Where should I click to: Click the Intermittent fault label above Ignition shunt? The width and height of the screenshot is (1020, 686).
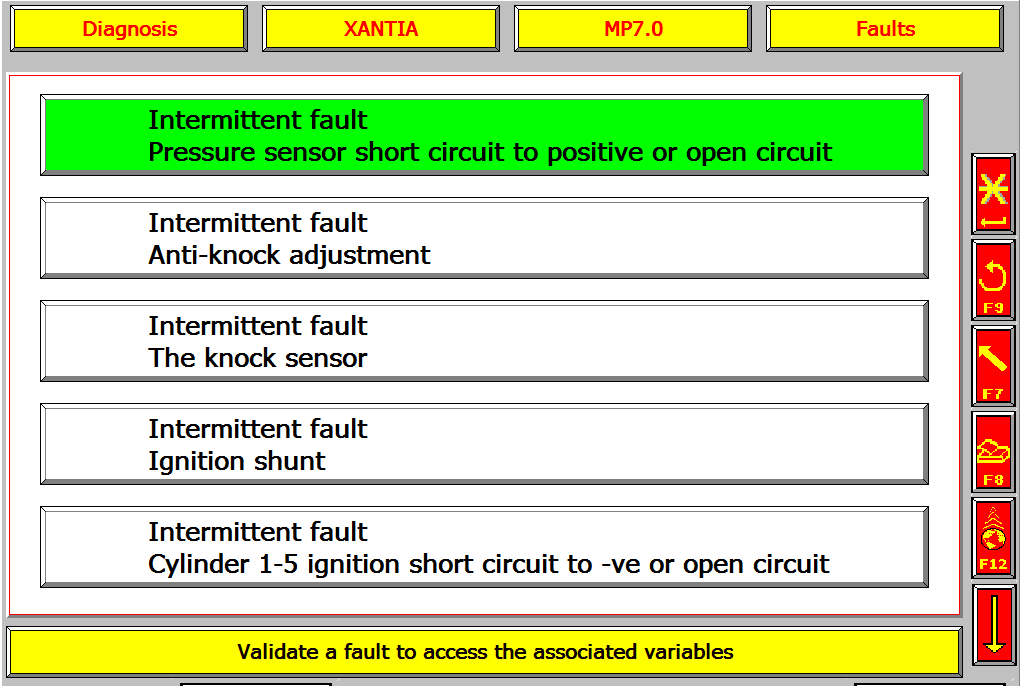(x=258, y=429)
